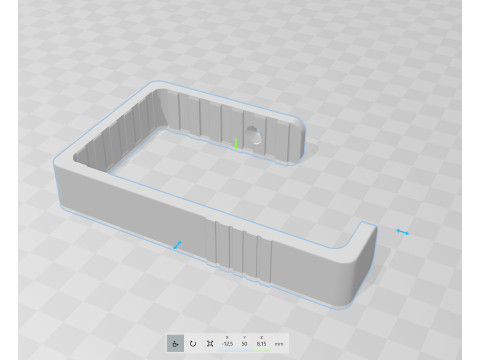This screenshot has width=480, height=360.
Task: Click the blue horizontal axis arrow handle beside the model
Action: [403, 232]
